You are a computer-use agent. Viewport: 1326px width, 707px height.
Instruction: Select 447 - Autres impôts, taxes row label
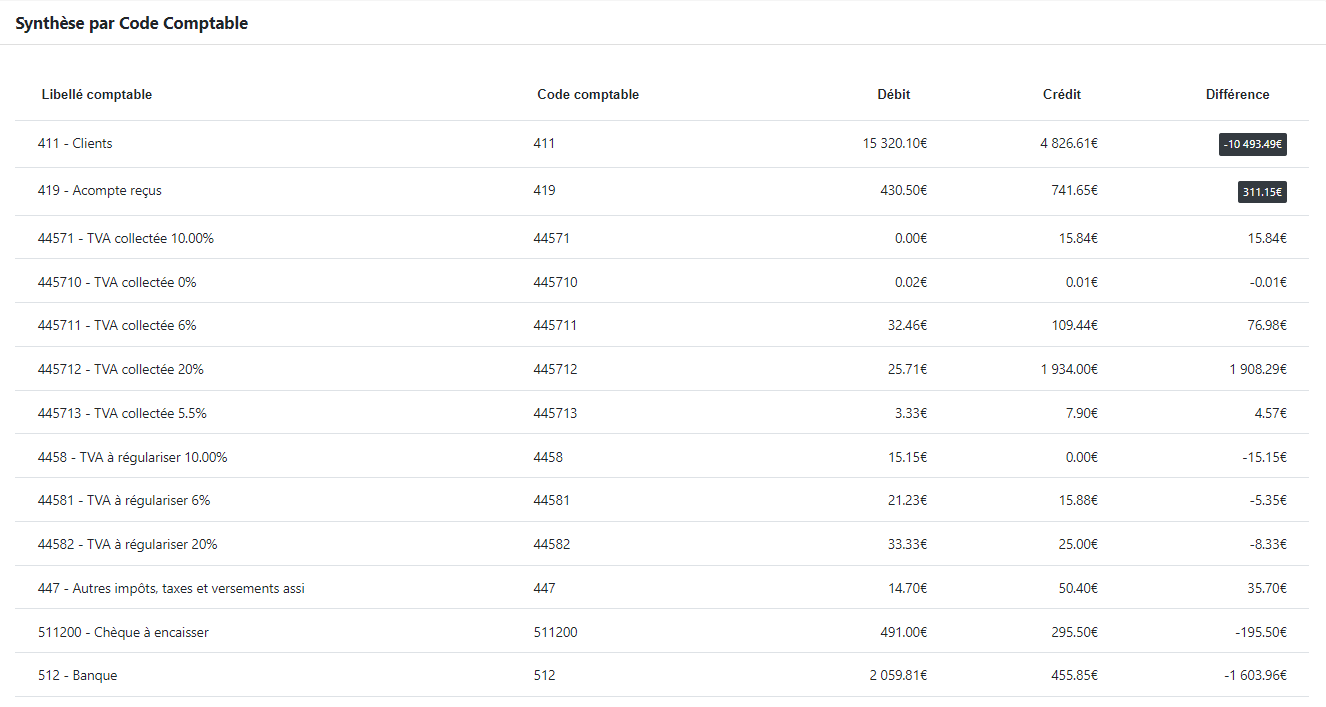[171, 589]
